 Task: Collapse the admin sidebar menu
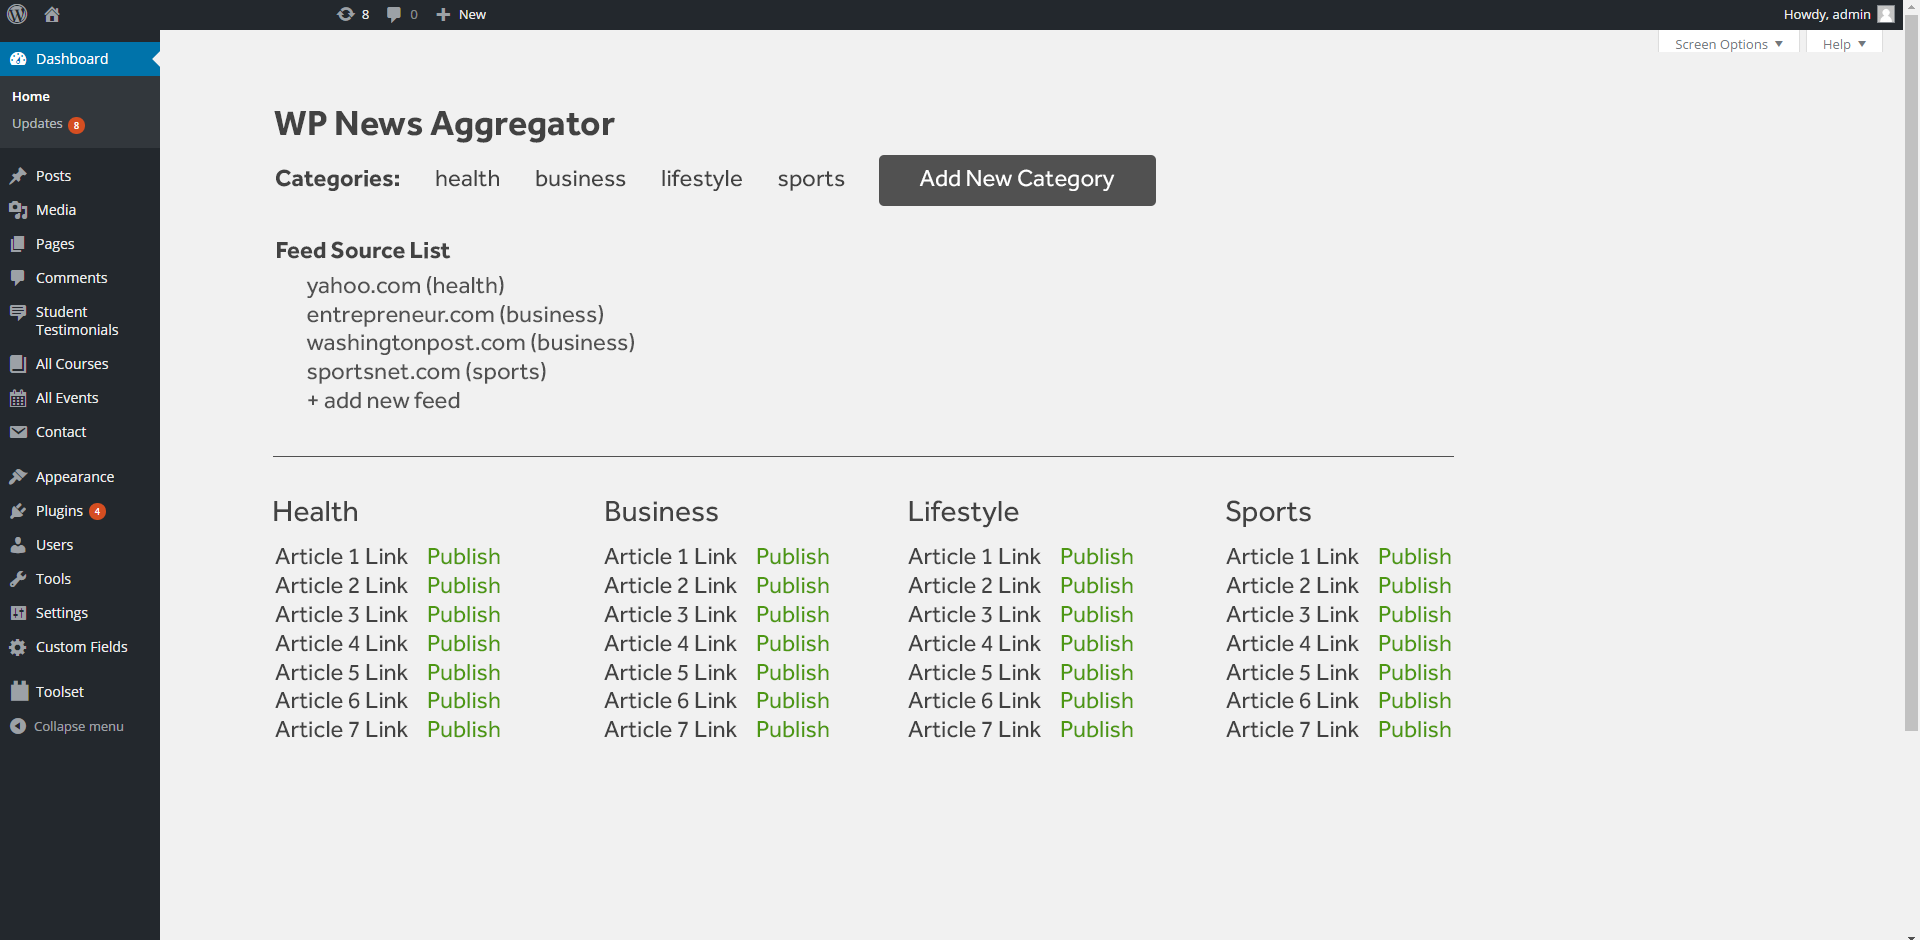[78, 727]
